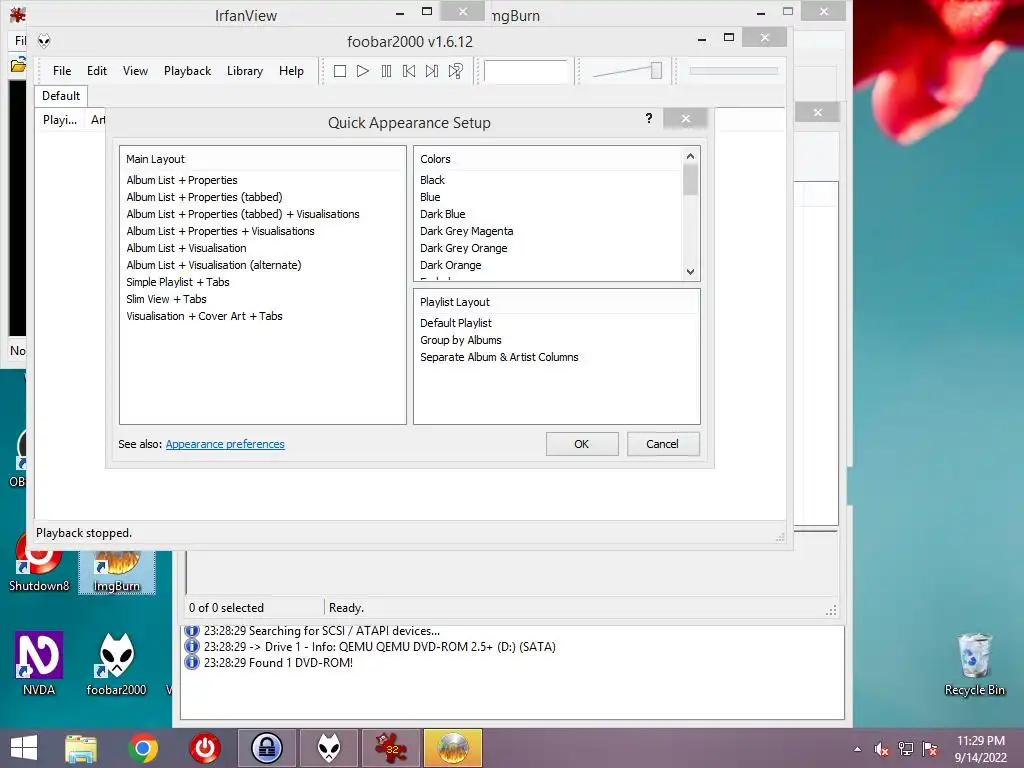Click the red power icon on the taskbar
Image resolution: width=1024 pixels, height=768 pixels.
[204, 748]
